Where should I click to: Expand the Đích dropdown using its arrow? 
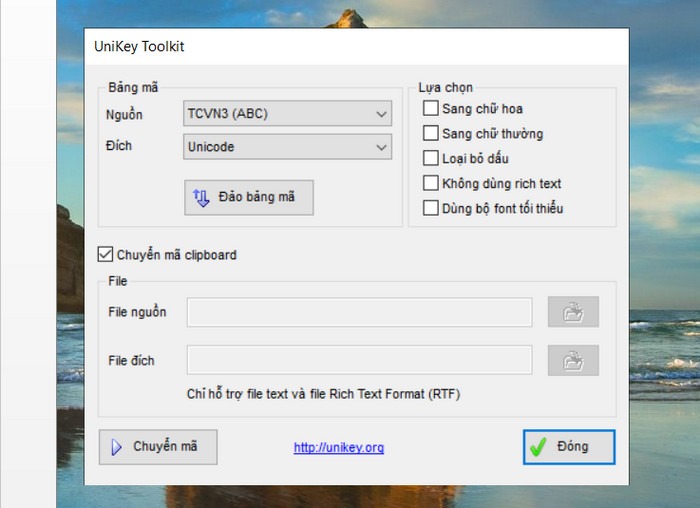381,147
